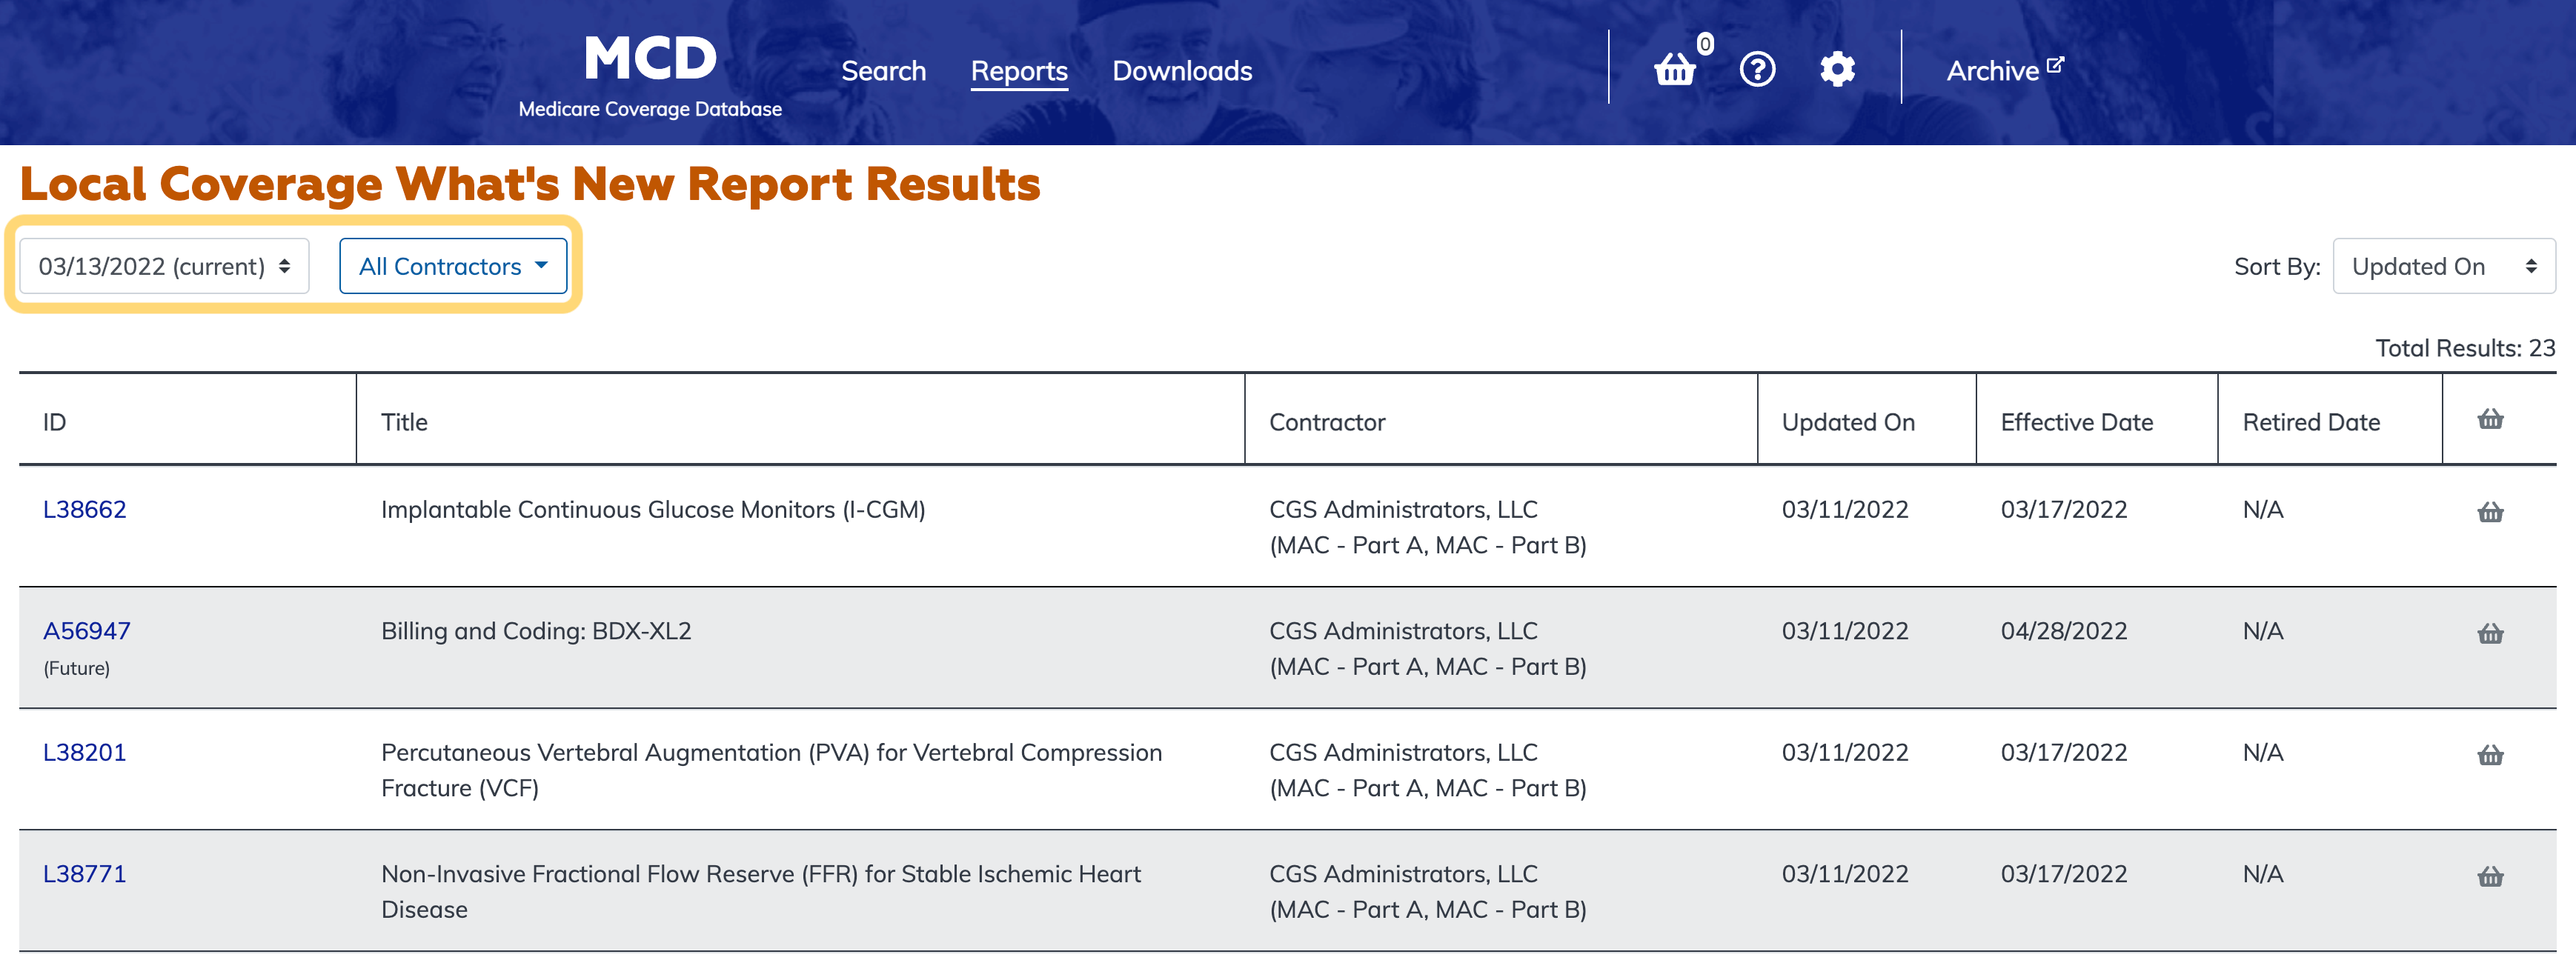
Task: Open the settings gear icon
Action: [x=1837, y=69]
